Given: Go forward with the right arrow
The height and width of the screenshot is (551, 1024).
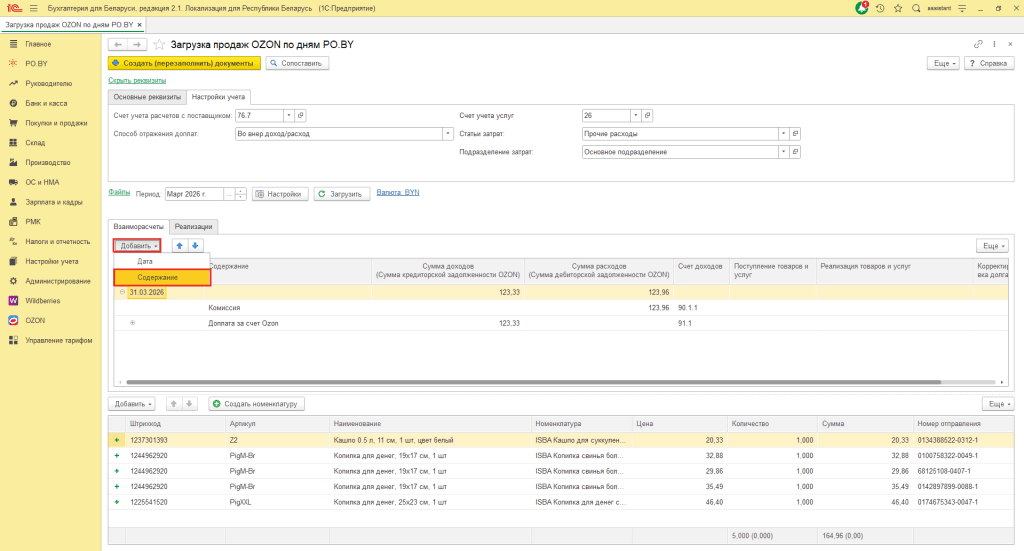Looking at the screenshot, I should [136, 44].
